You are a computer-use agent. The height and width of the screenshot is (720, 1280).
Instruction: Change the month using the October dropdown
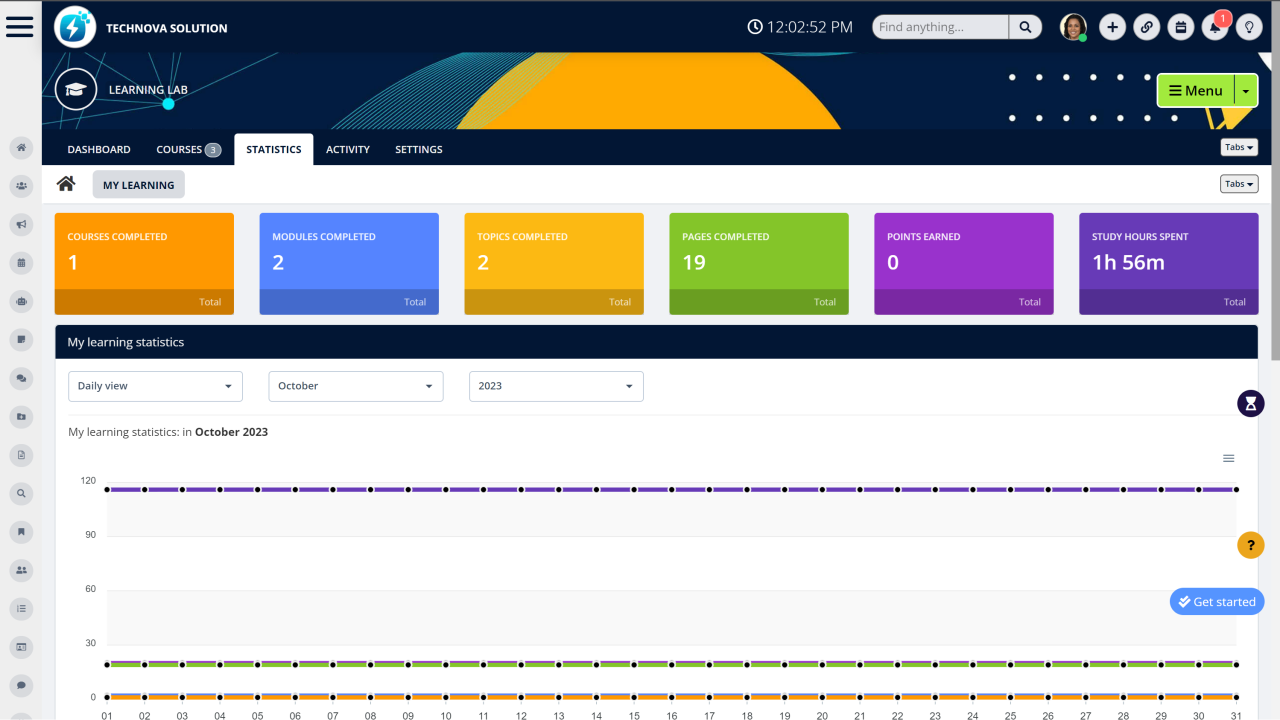click(x=356, y=386)
